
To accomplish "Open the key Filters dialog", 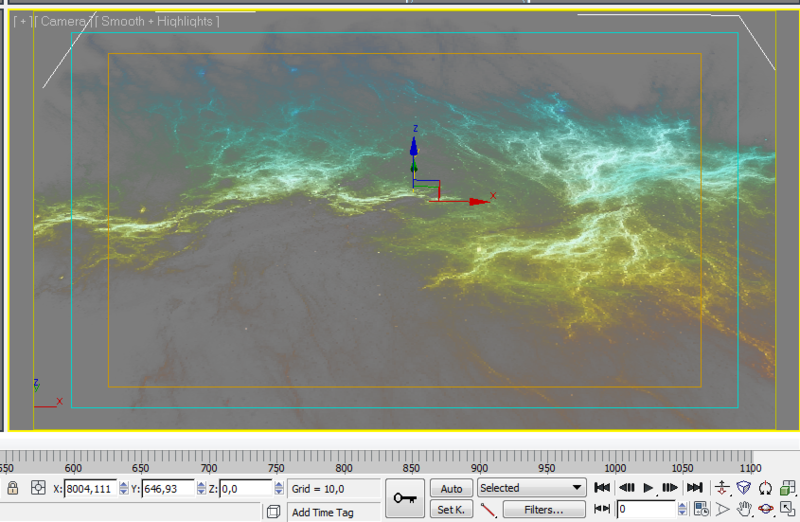I will tap(543, 510).
